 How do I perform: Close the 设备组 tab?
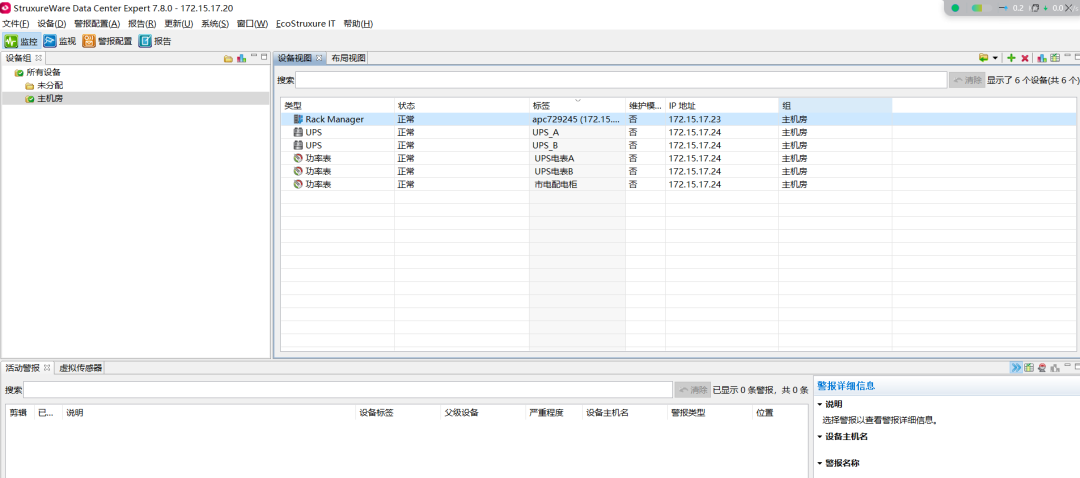[39, 58]
